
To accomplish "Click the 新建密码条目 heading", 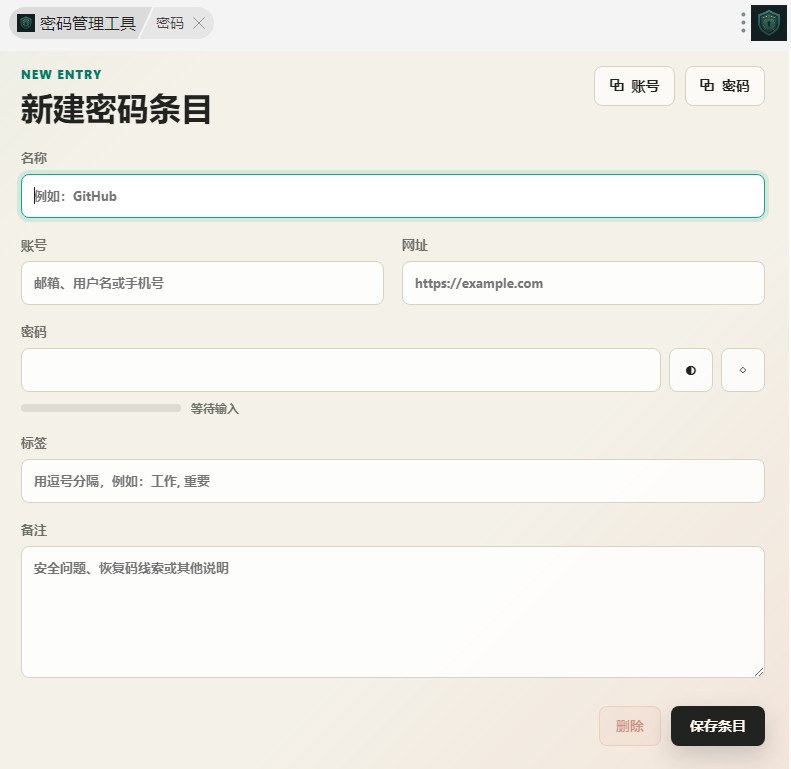I will pos(116,109).
